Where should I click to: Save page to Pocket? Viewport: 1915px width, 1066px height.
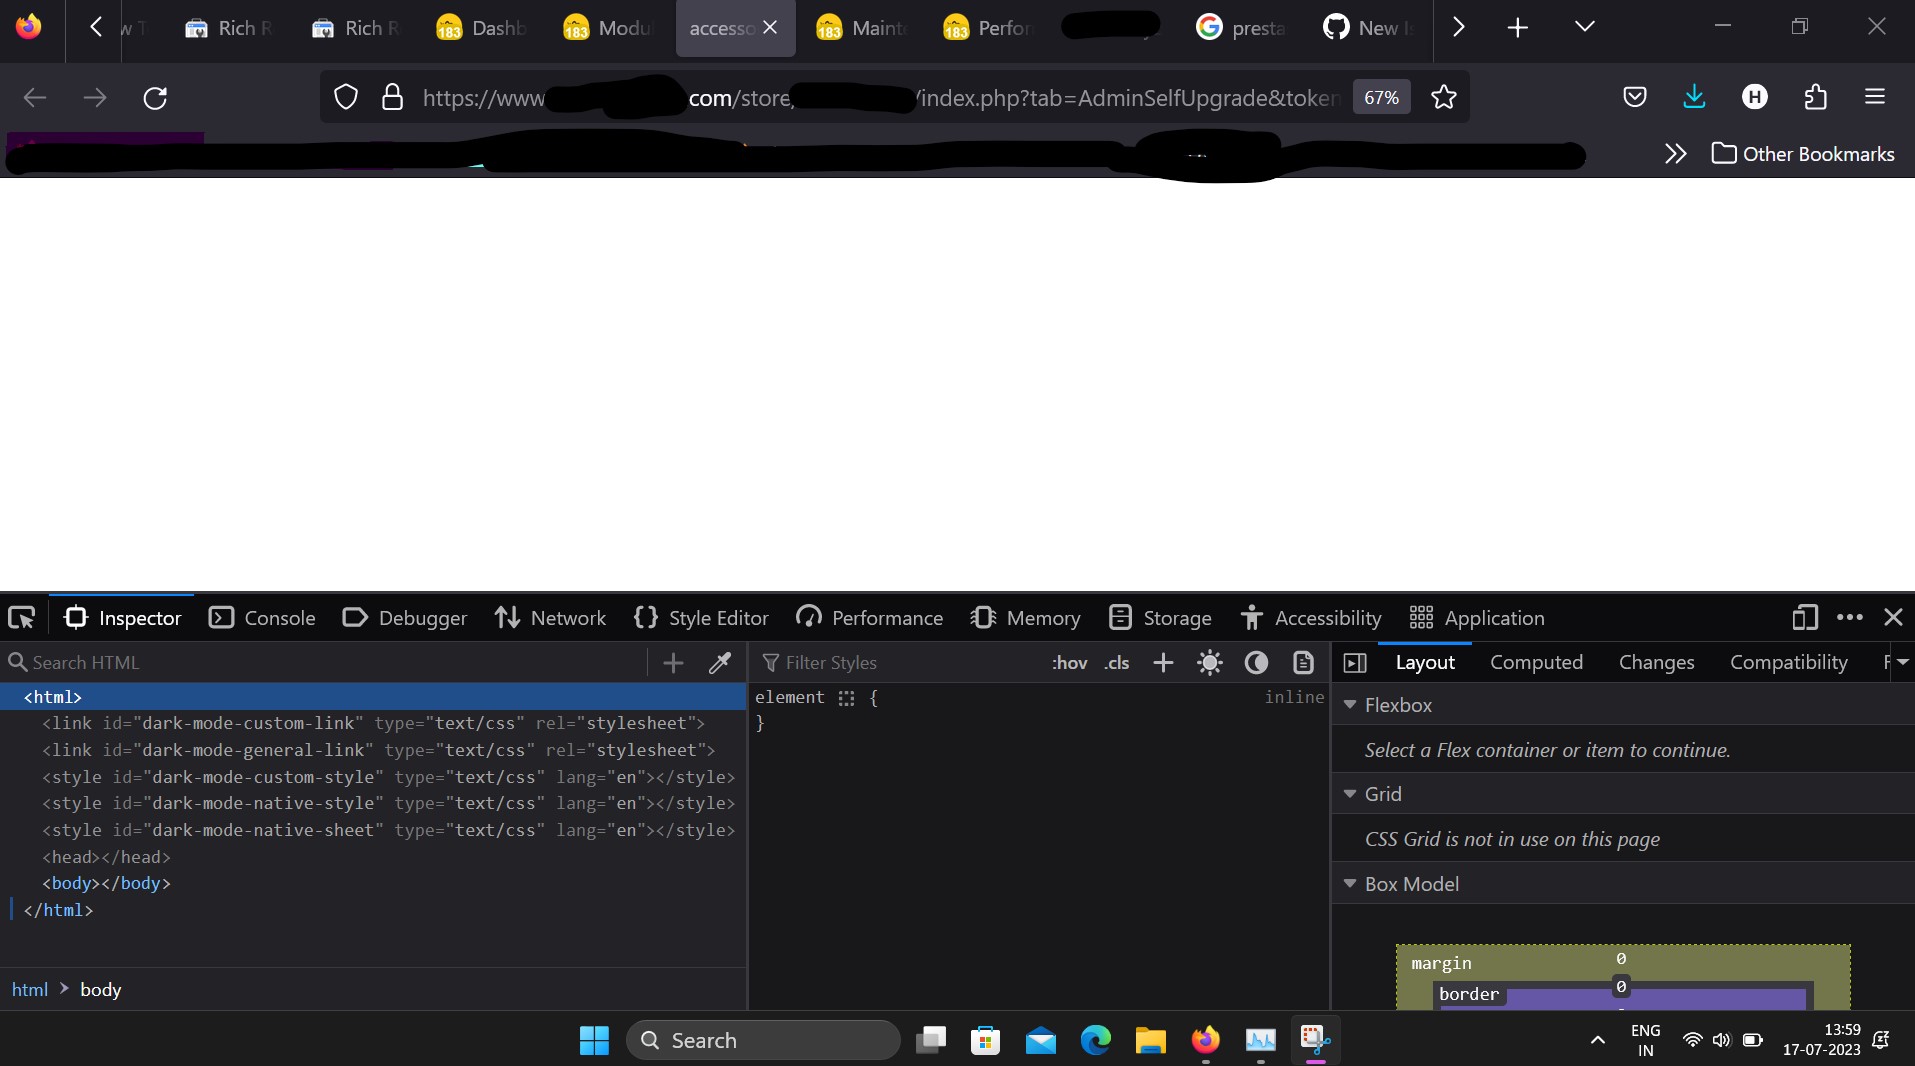pos(1635,97)
